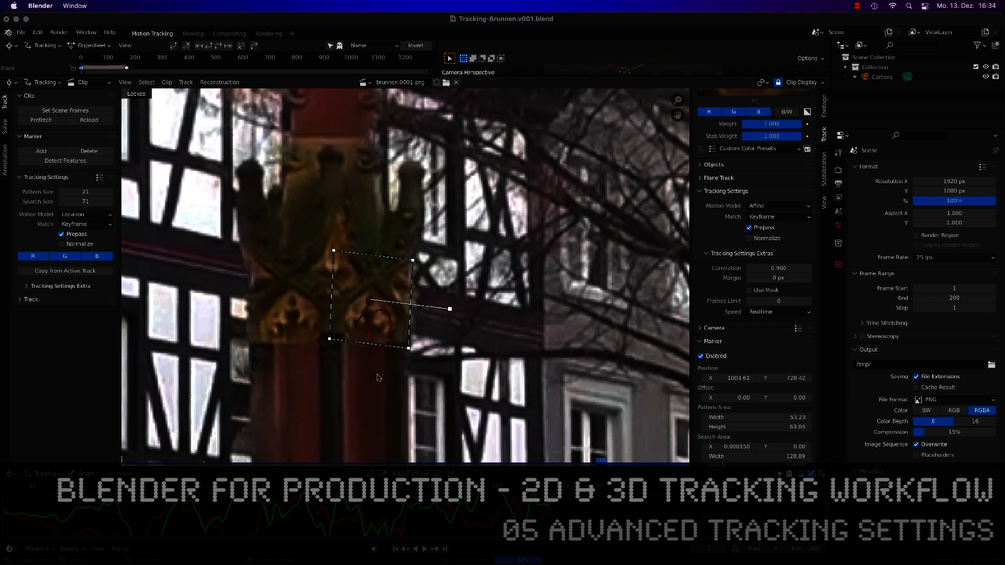Screen dimensions: 1005x565
Task: Enable the Use Mask checkbox
Action: click(749, 290)
